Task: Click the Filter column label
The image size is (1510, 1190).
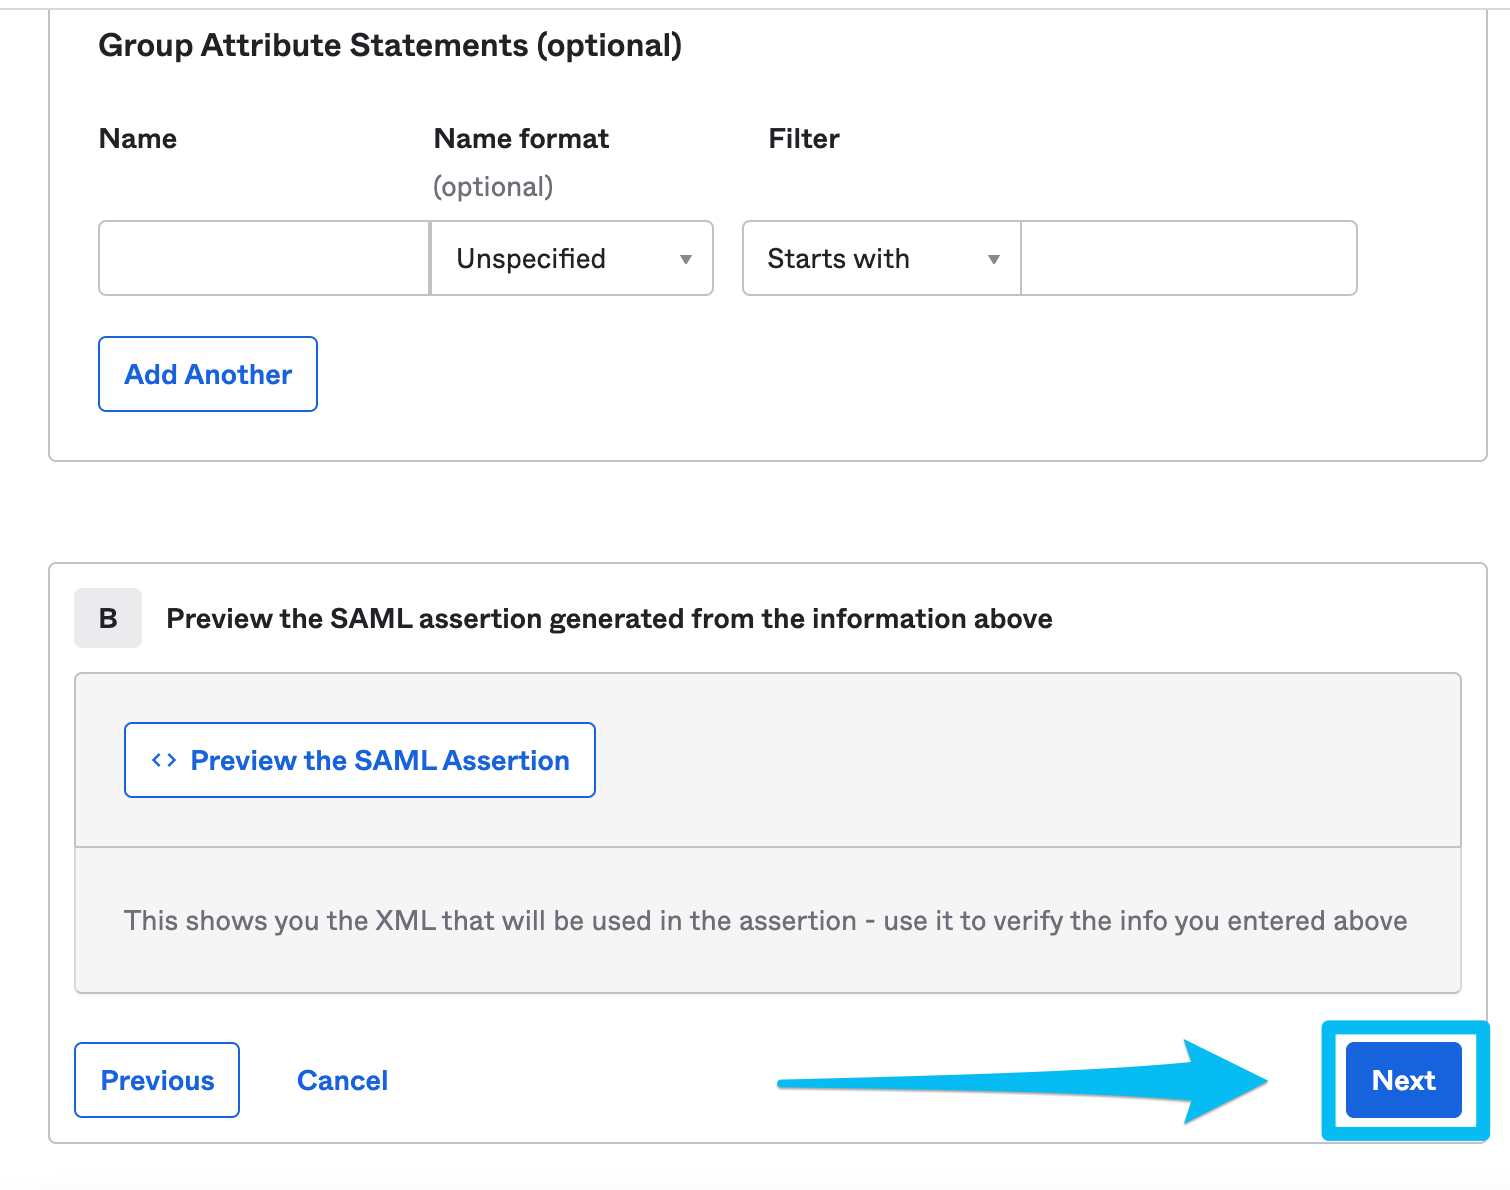Action: pyautogui.click(x=804, y=138)
